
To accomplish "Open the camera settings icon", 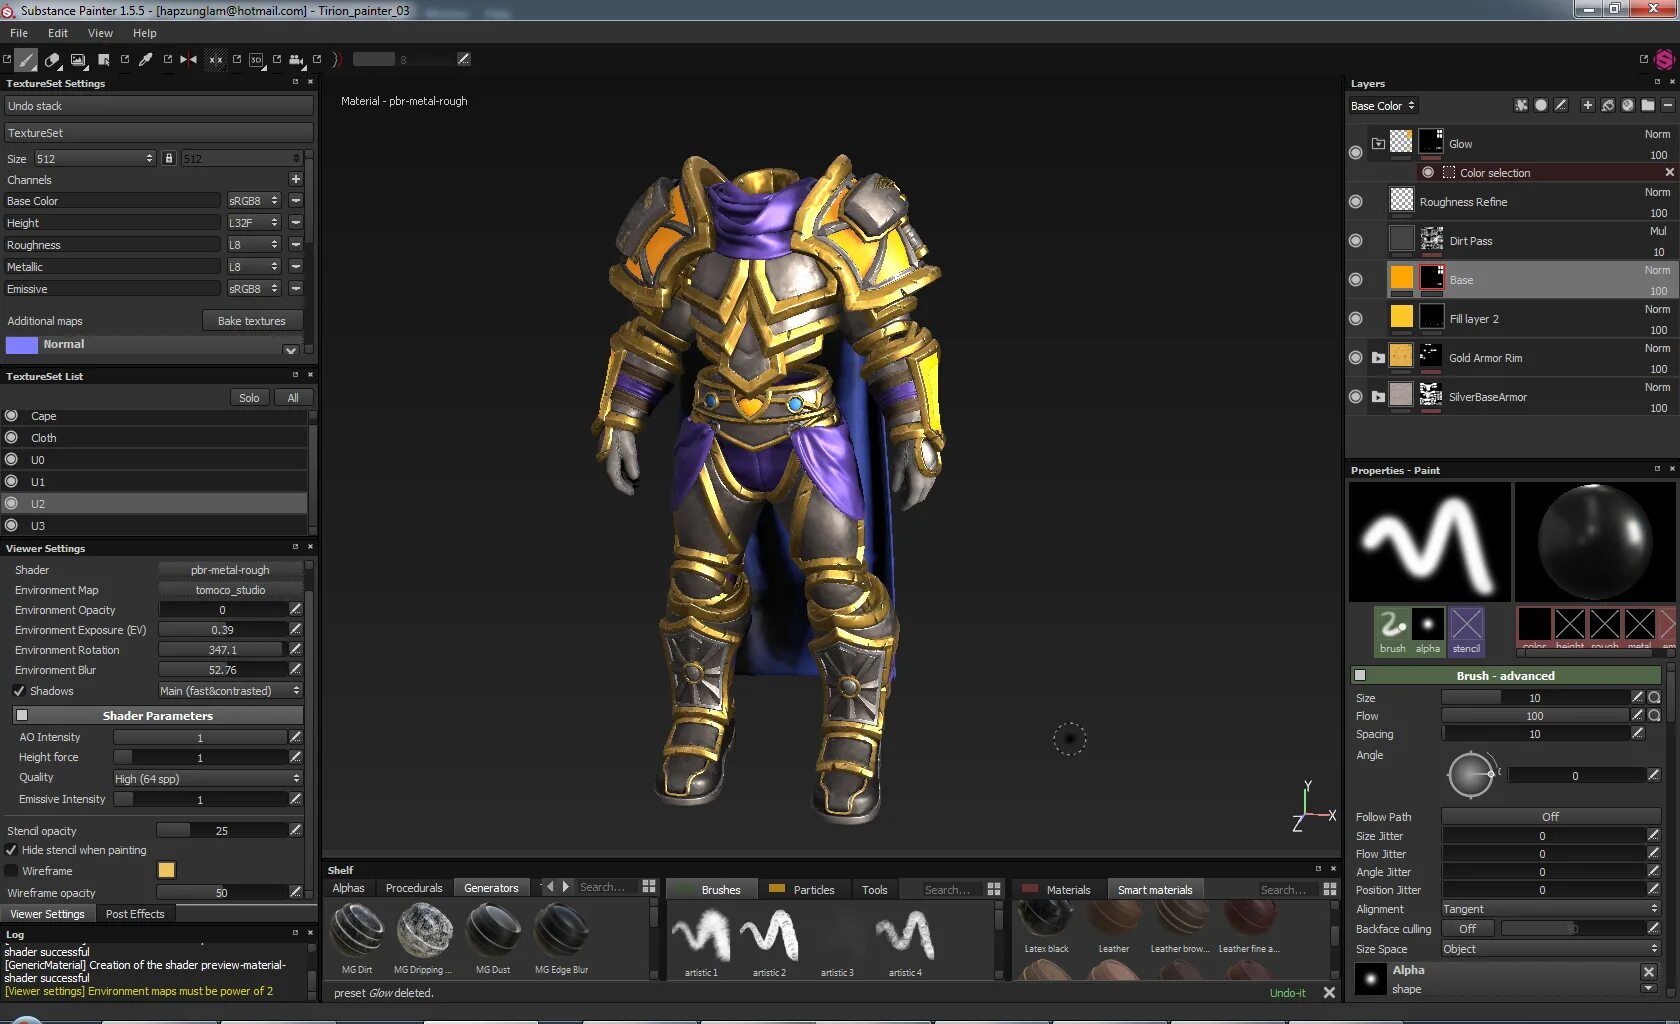I will click(x=296, y=60).
